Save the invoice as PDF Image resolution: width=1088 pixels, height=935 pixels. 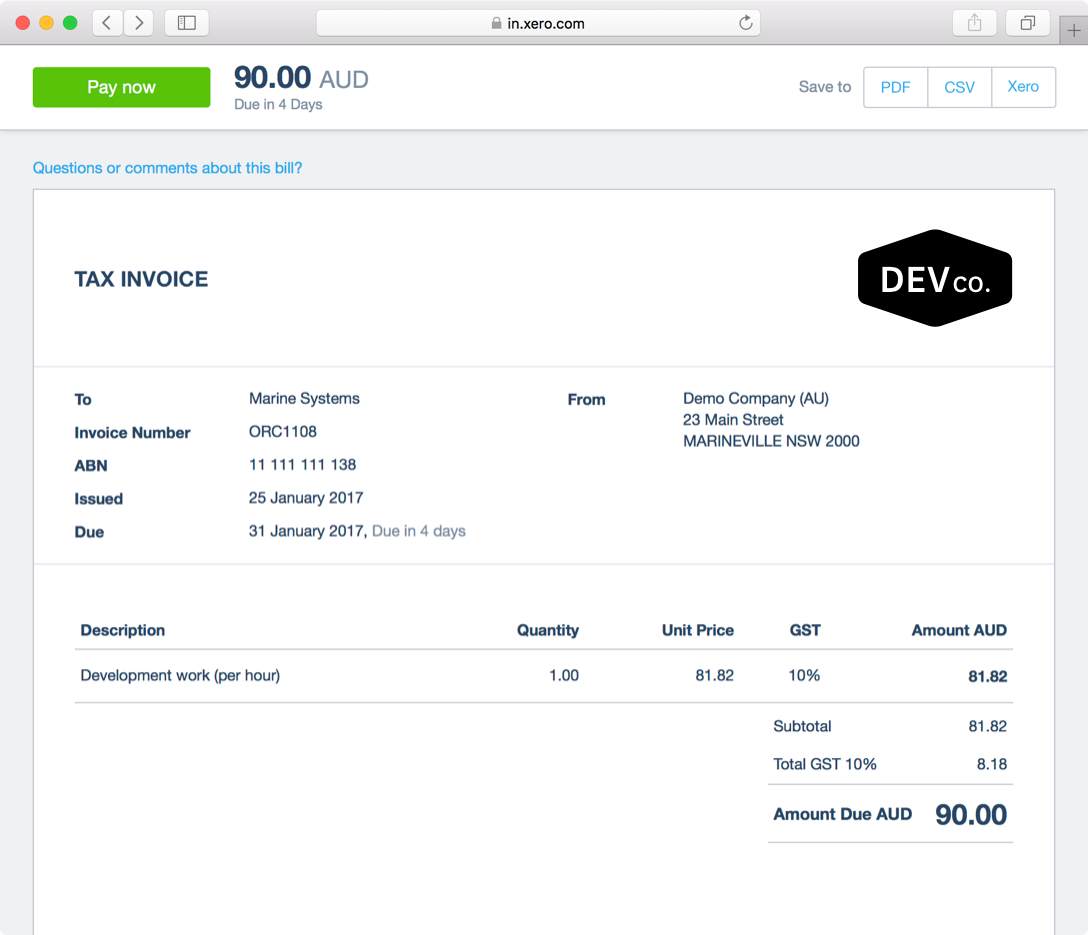[x=894, y=87]
